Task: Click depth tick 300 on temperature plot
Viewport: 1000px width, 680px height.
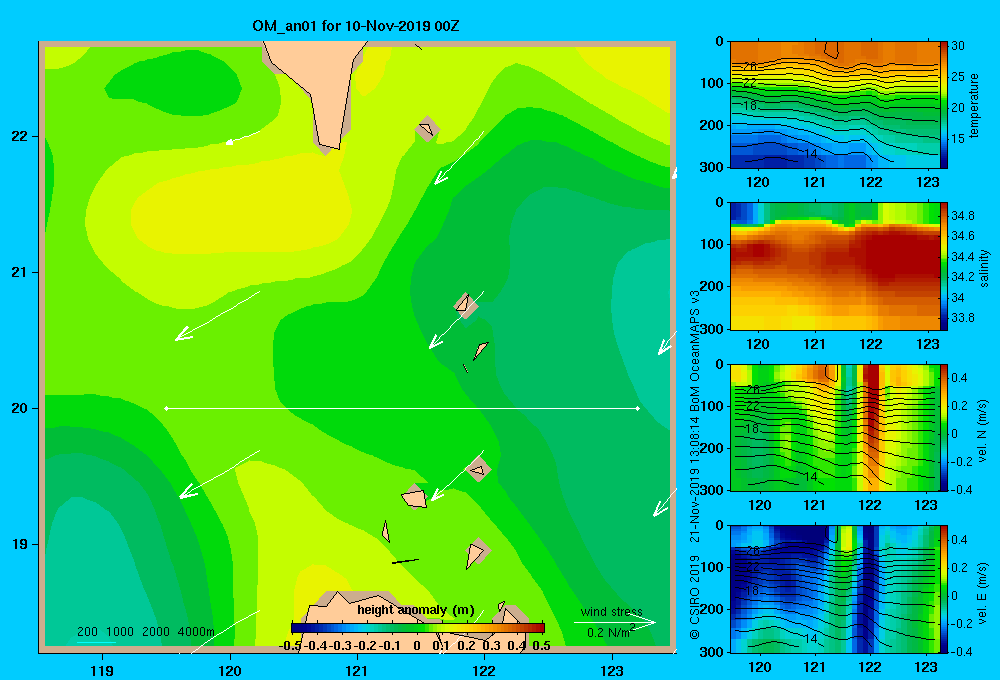Action: pyautogui.click(x=712, y=167)
